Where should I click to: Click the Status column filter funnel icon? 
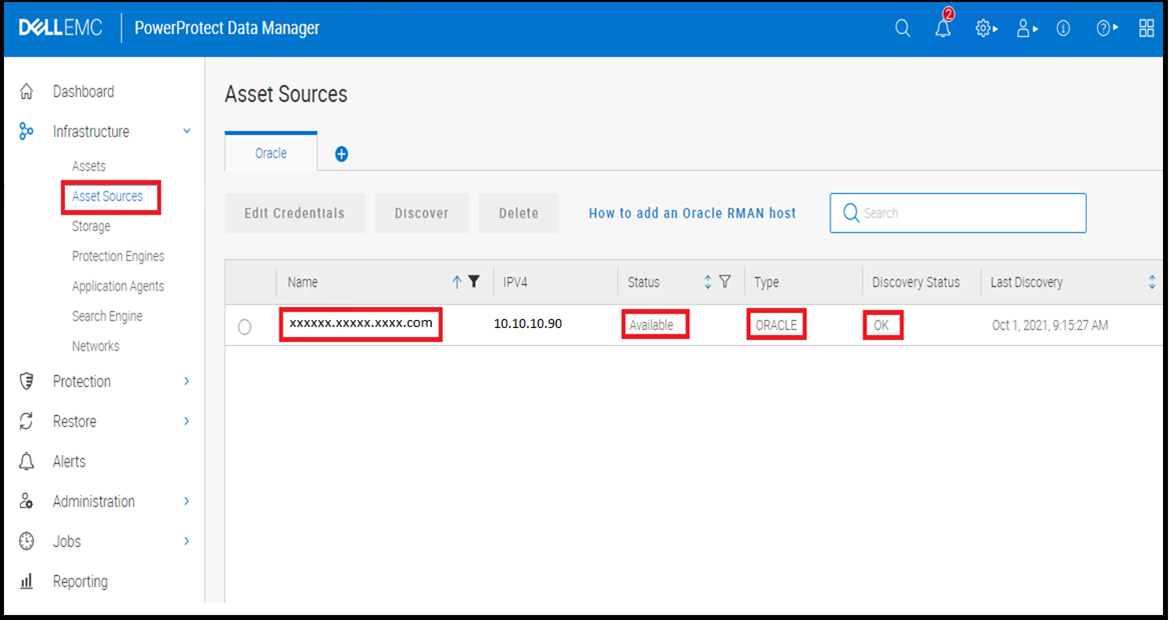coord(725,282)
